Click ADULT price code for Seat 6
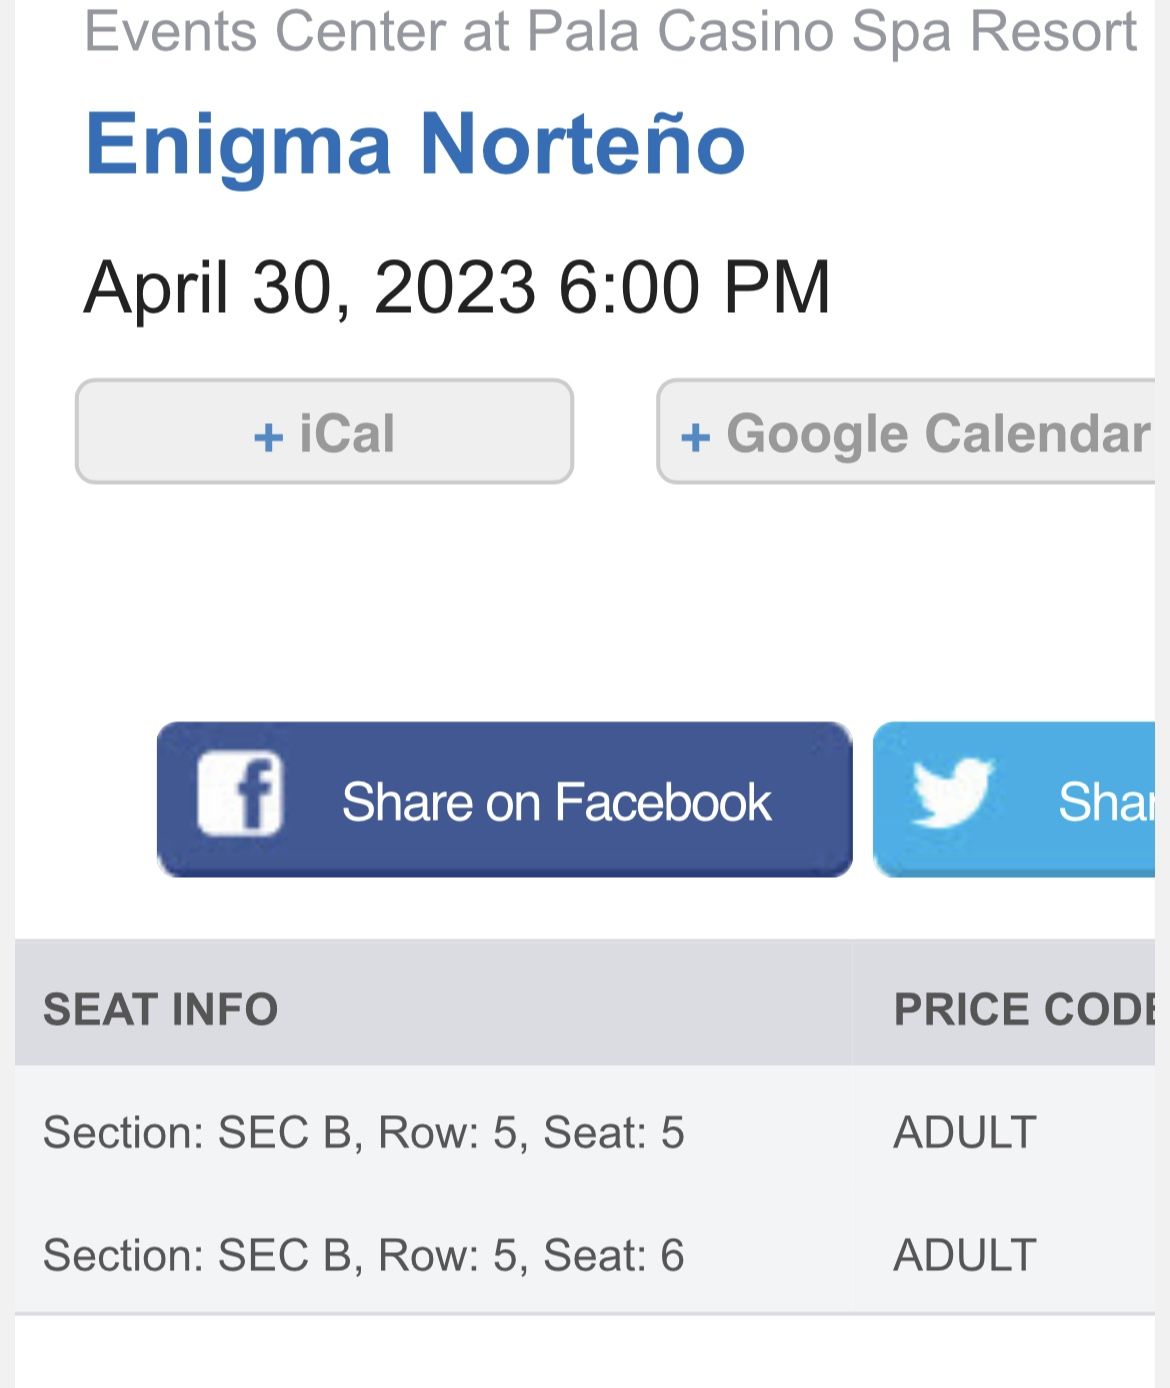1170x1388 pixels. coord(964,1255)
